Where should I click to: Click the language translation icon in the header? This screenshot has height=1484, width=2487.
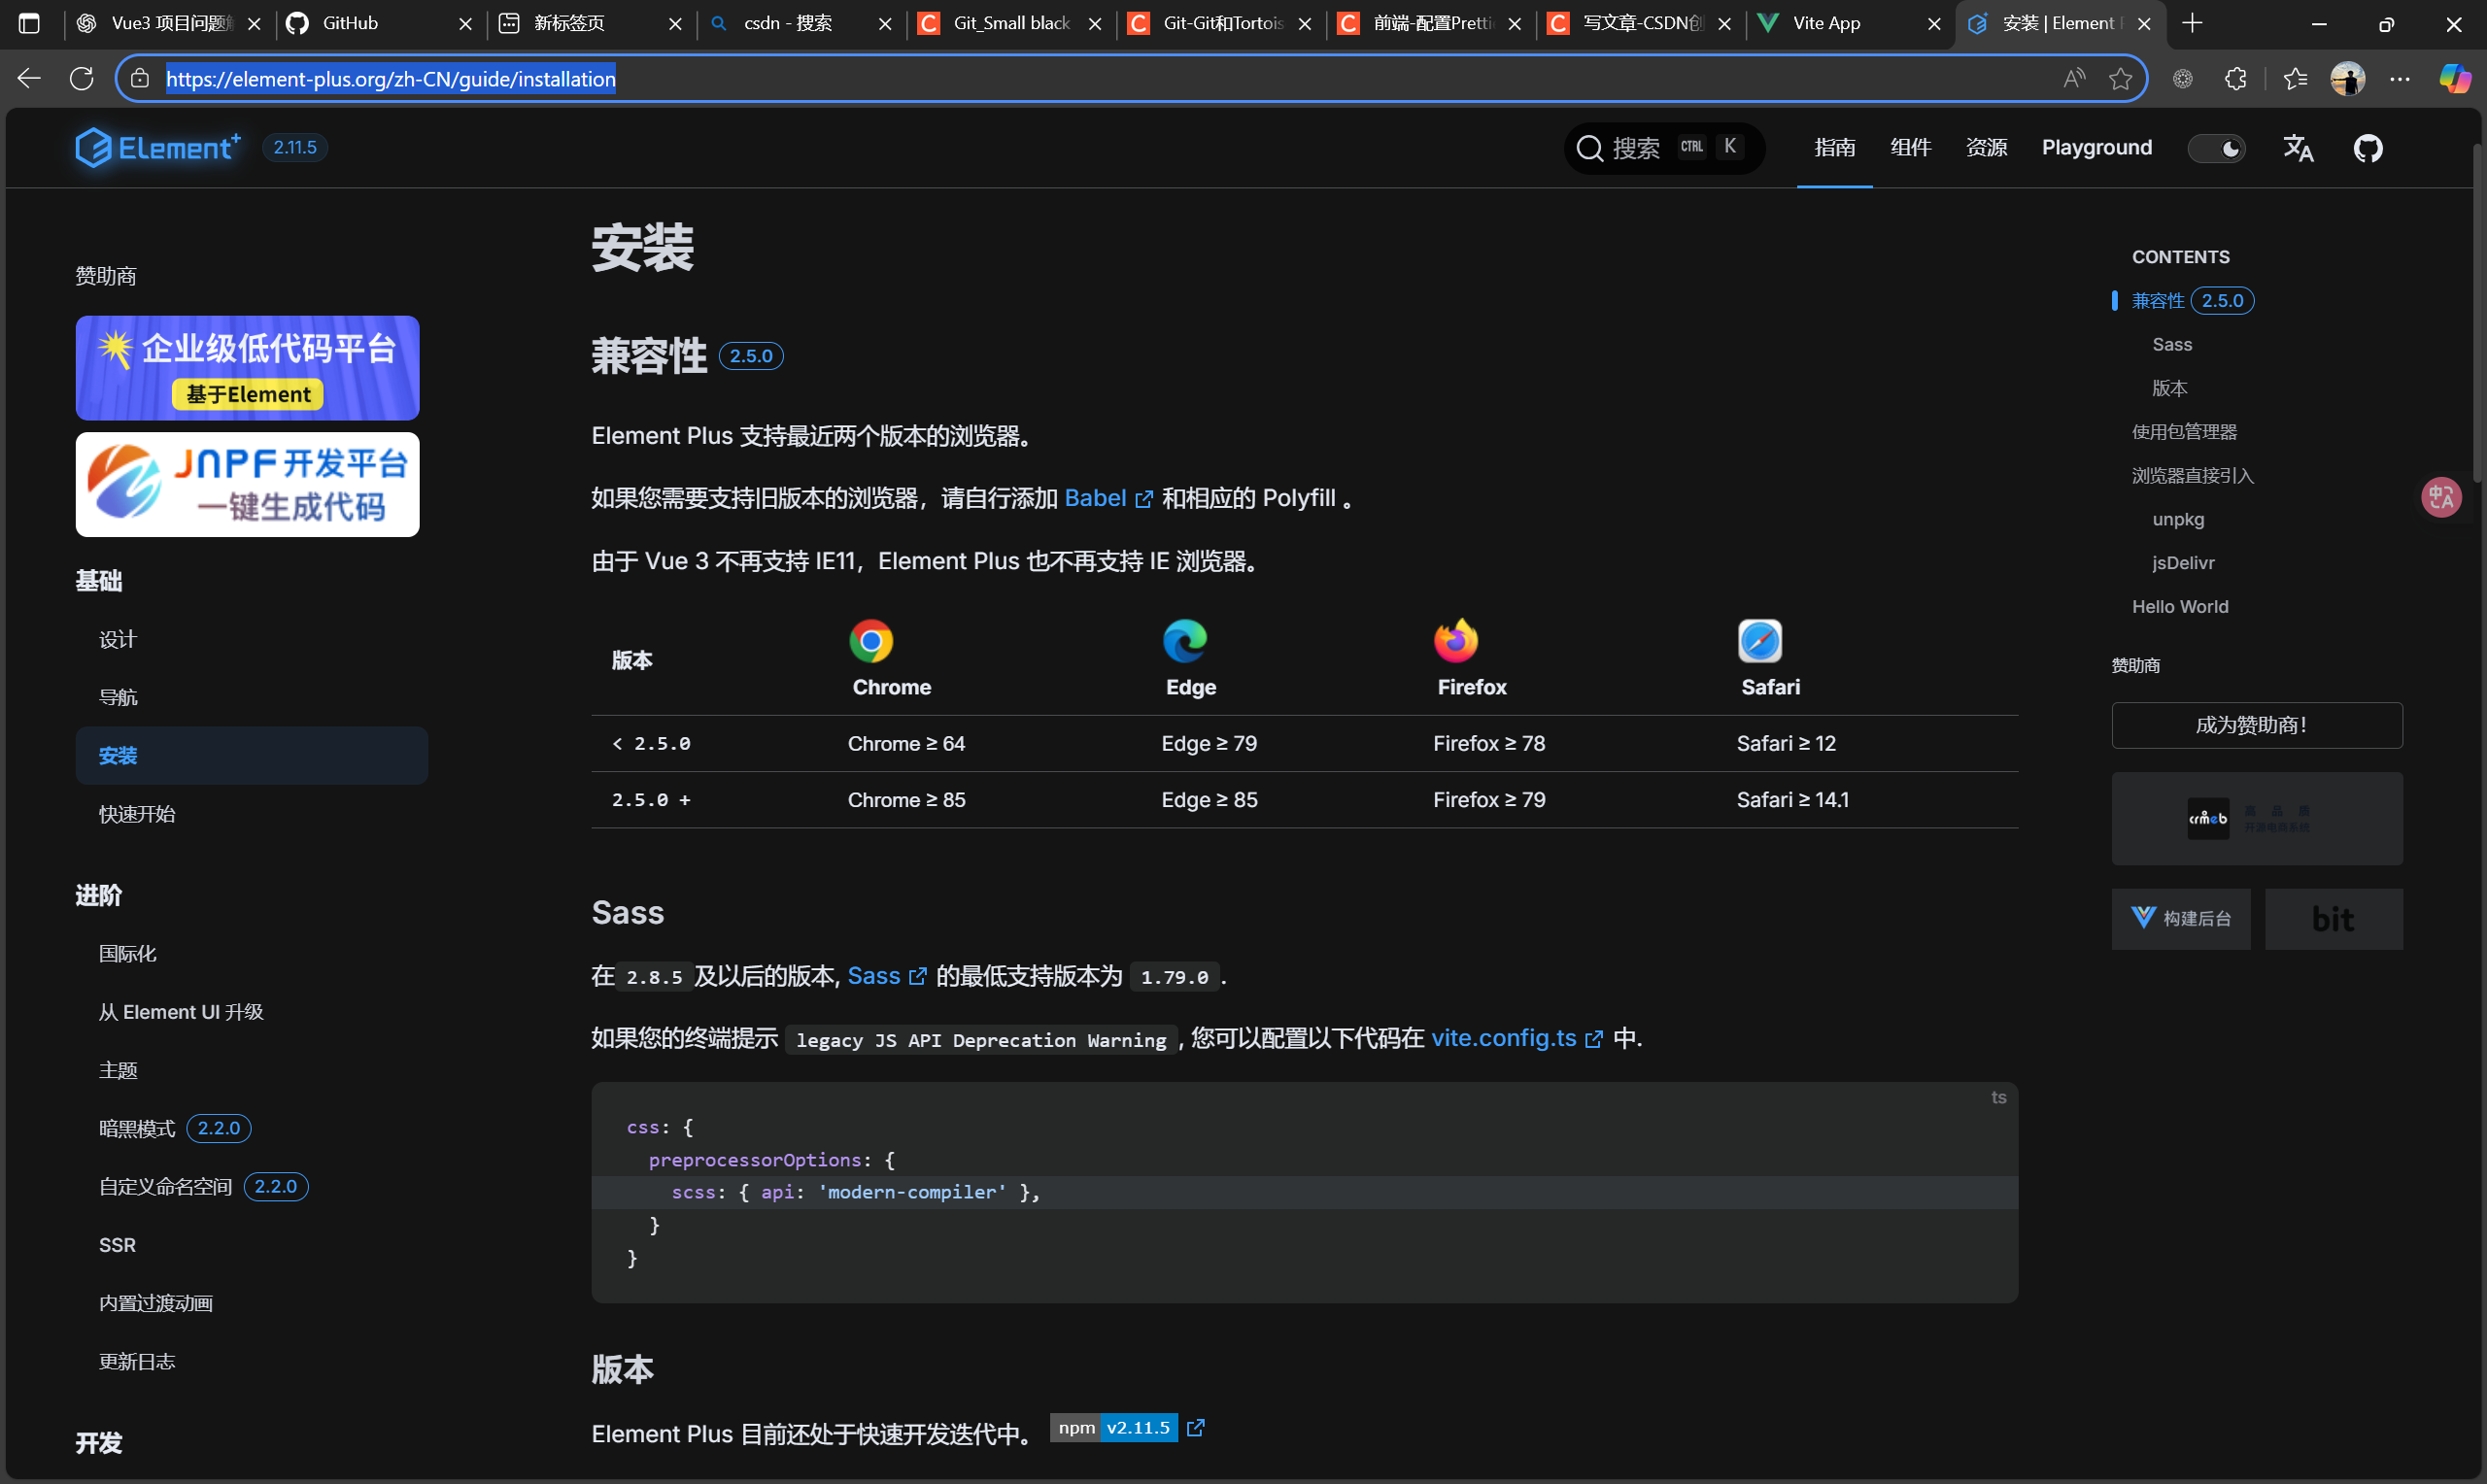tap(2297, 148)
